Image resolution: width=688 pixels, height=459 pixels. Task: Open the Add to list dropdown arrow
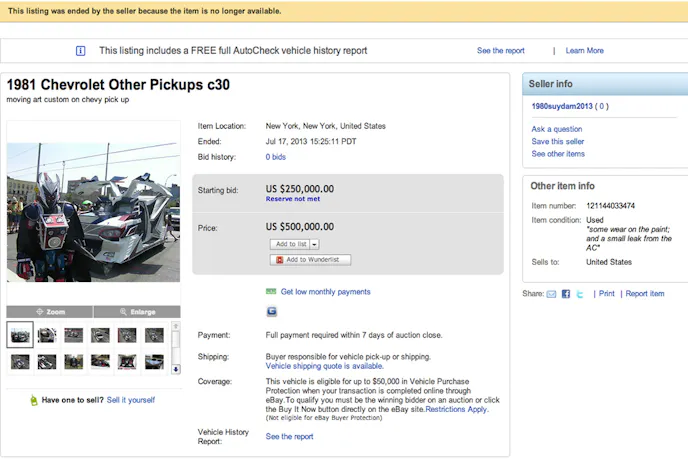pos(314,244)
